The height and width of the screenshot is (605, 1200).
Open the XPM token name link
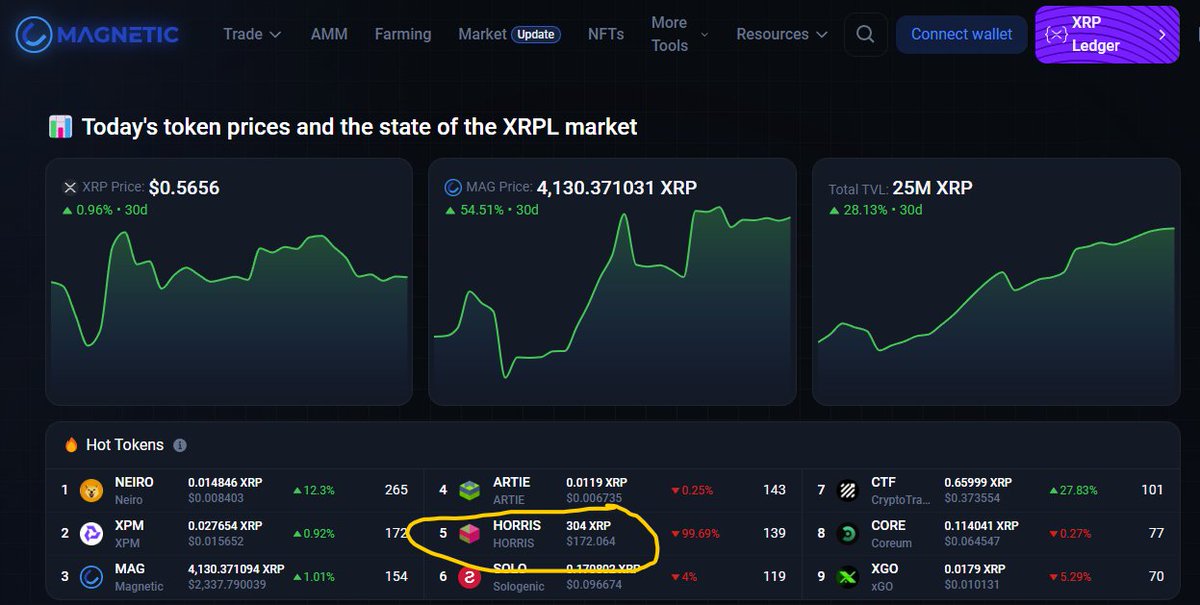(x=130, y=525)
